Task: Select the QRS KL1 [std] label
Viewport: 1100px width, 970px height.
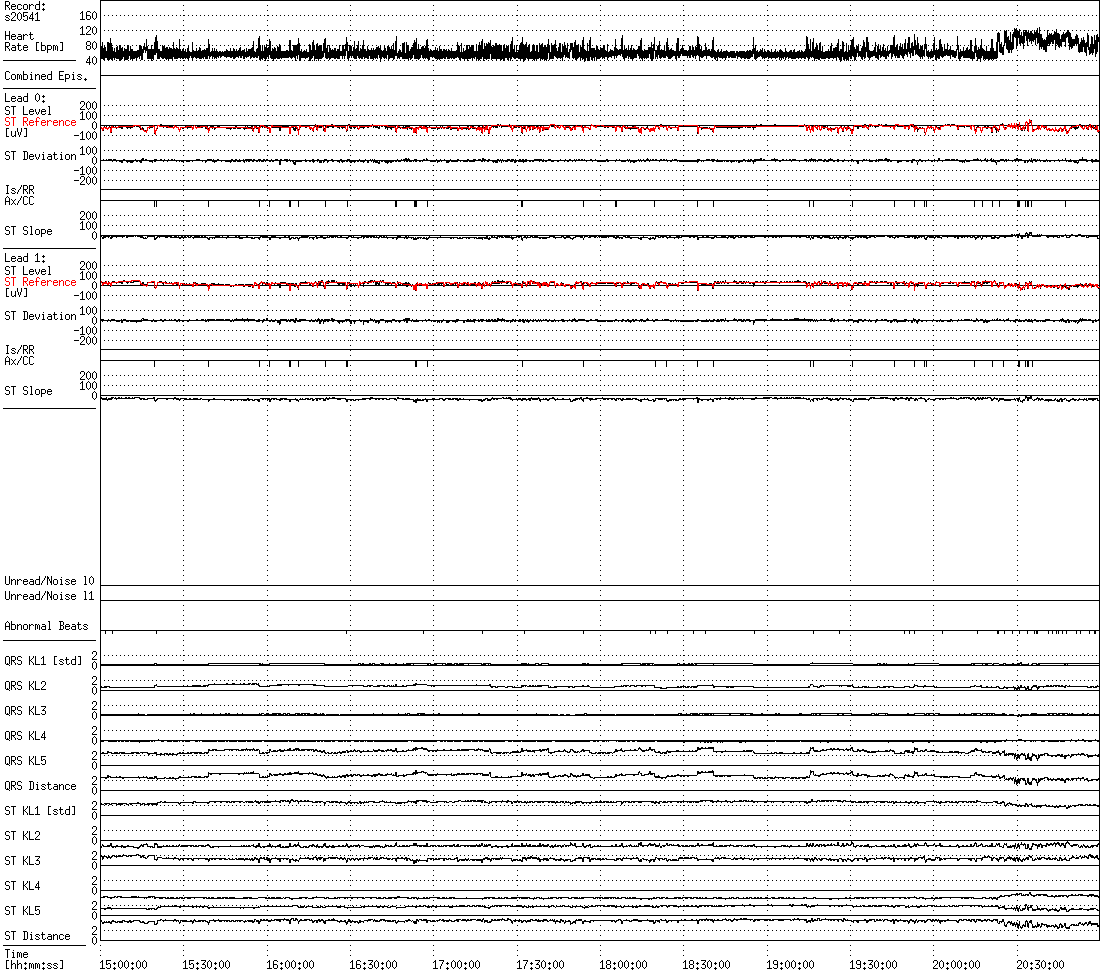Action: tap(43, 661)
